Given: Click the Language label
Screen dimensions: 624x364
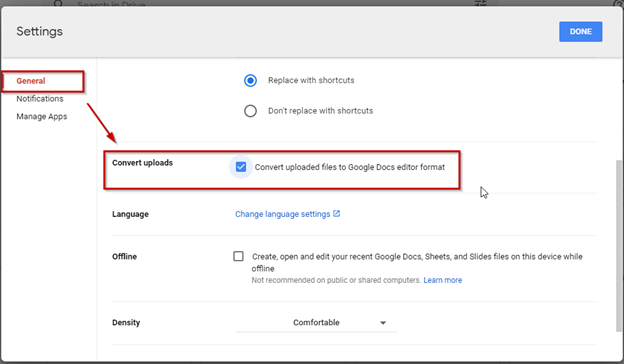Looking at the screenshot, I should pos(130,214).
